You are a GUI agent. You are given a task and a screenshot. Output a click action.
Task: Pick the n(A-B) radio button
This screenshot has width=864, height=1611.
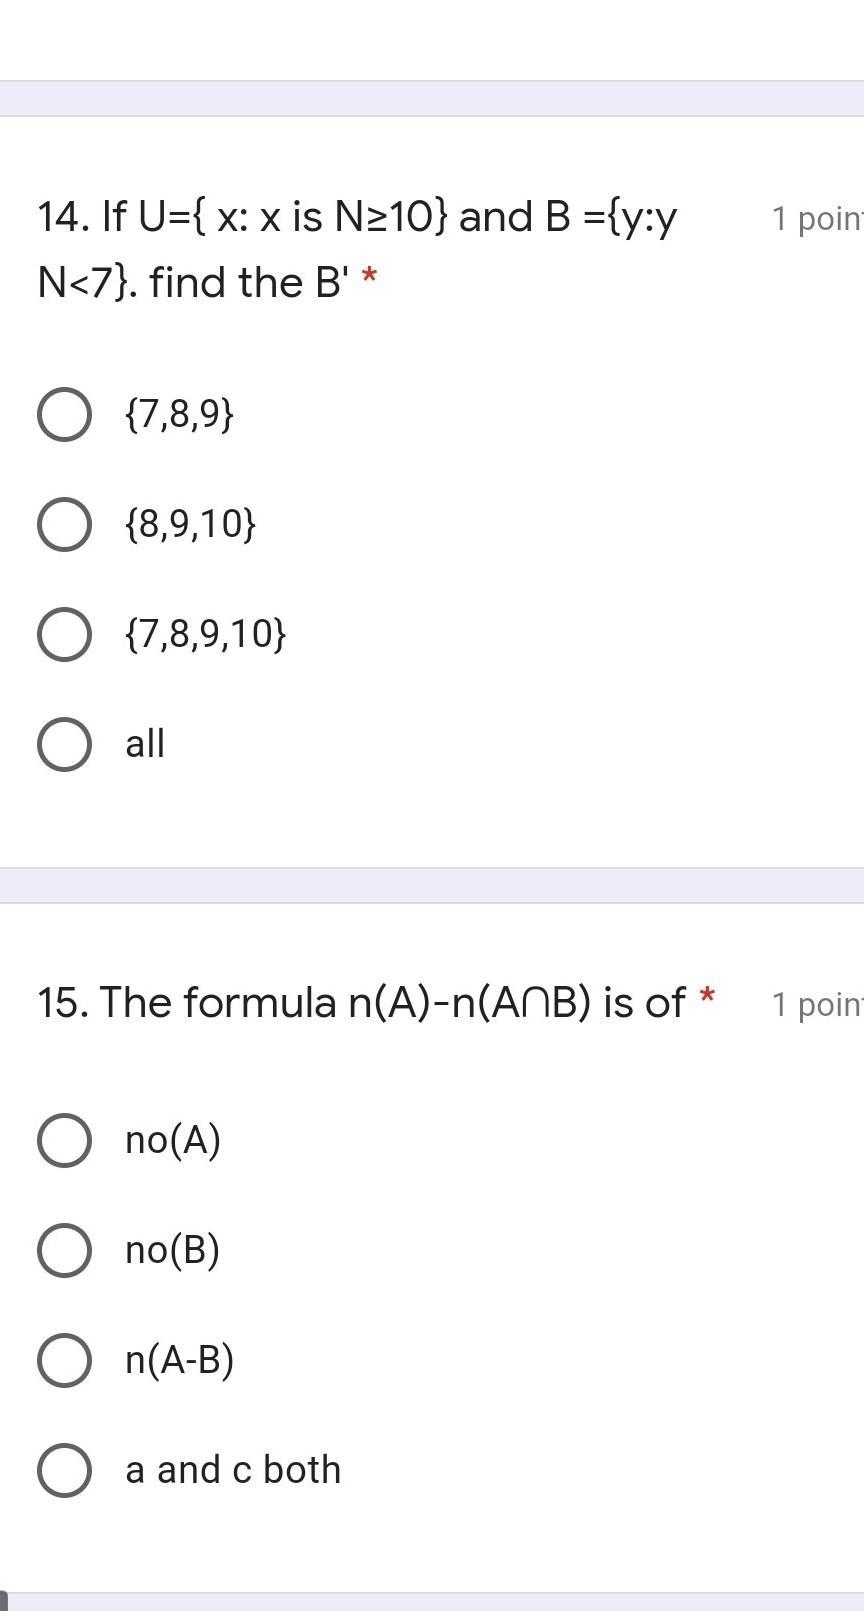pyautogui.click(x=65, y=1360)
